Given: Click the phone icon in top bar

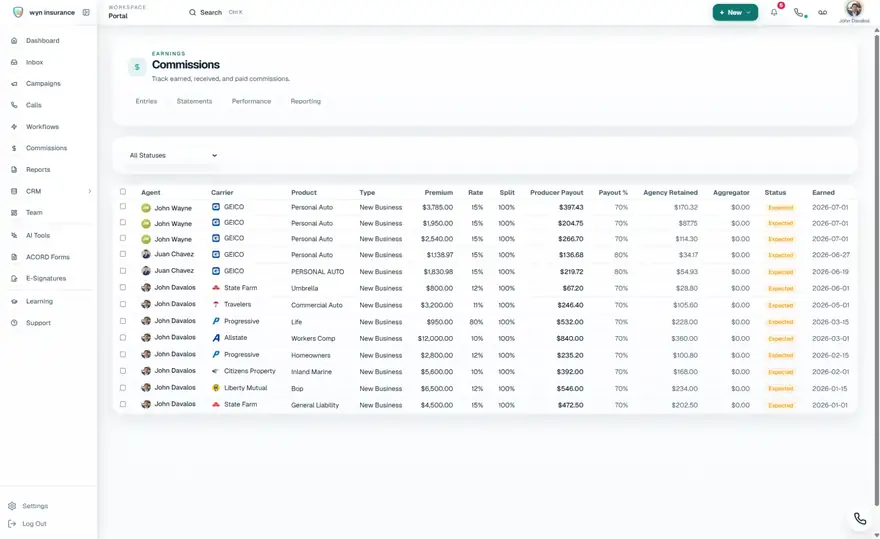Looking at the screenshot, I should click(x=799, y=12).
